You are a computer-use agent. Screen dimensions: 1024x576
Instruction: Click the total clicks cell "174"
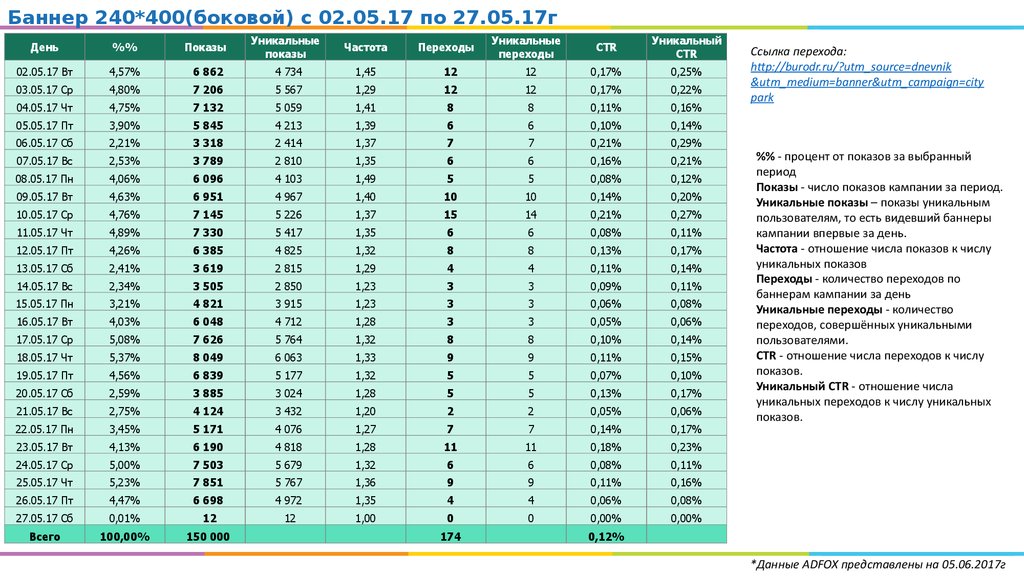pos(445,537)
